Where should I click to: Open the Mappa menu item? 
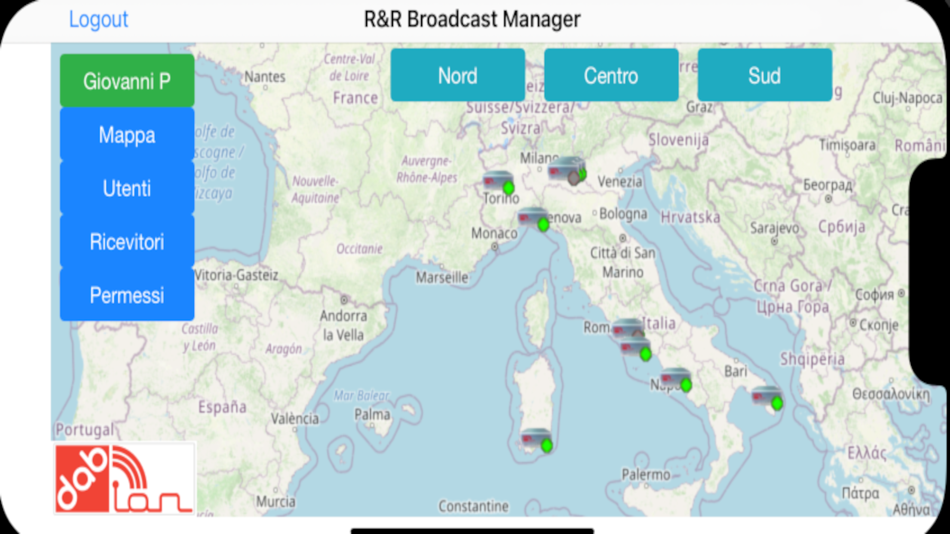tap(127, 135)
